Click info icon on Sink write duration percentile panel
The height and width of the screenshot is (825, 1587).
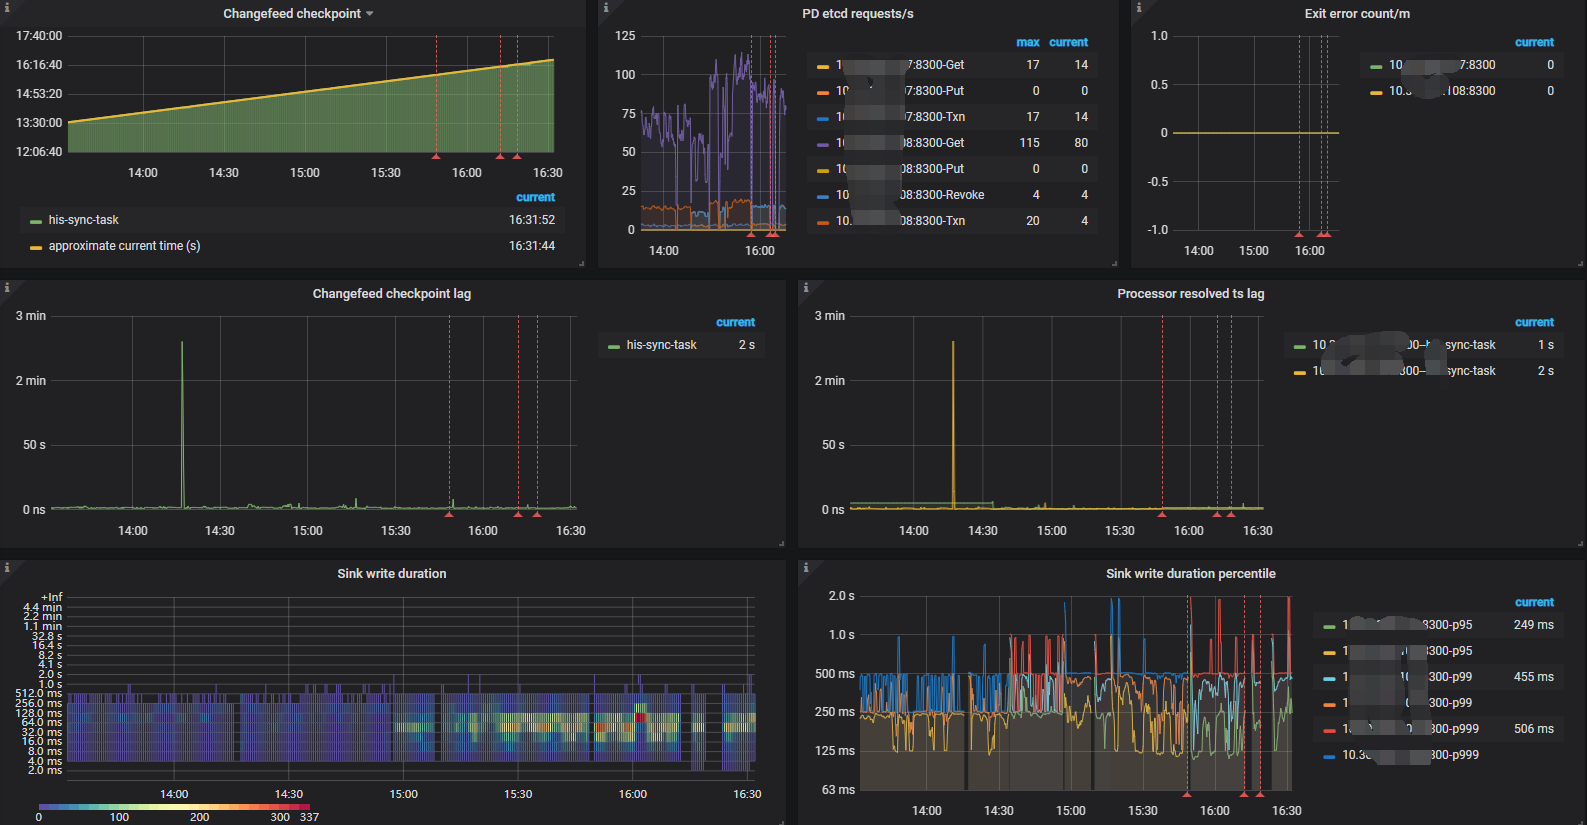coord(805,567)
